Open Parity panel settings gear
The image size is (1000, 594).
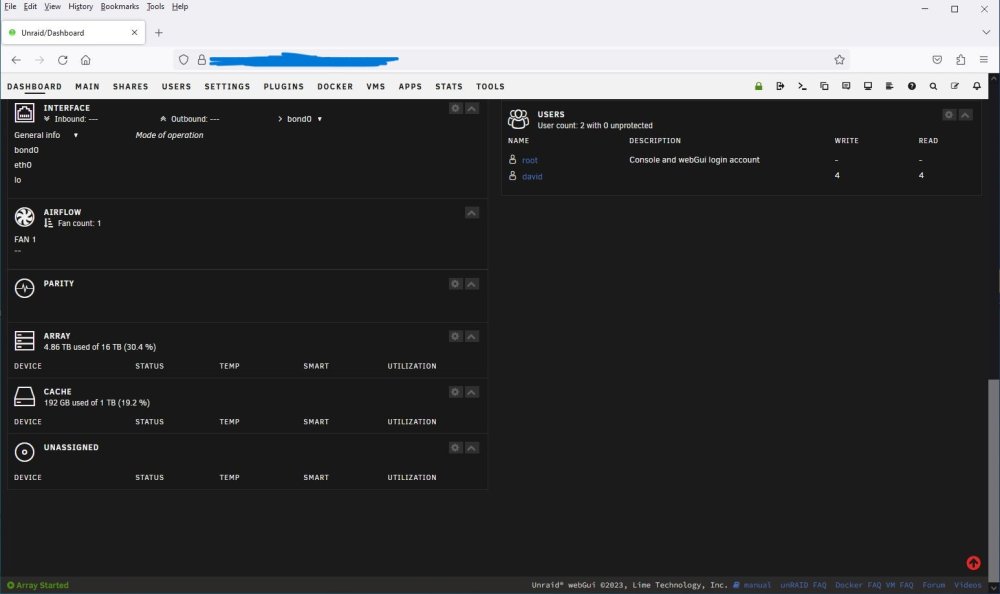coord(455,284)
